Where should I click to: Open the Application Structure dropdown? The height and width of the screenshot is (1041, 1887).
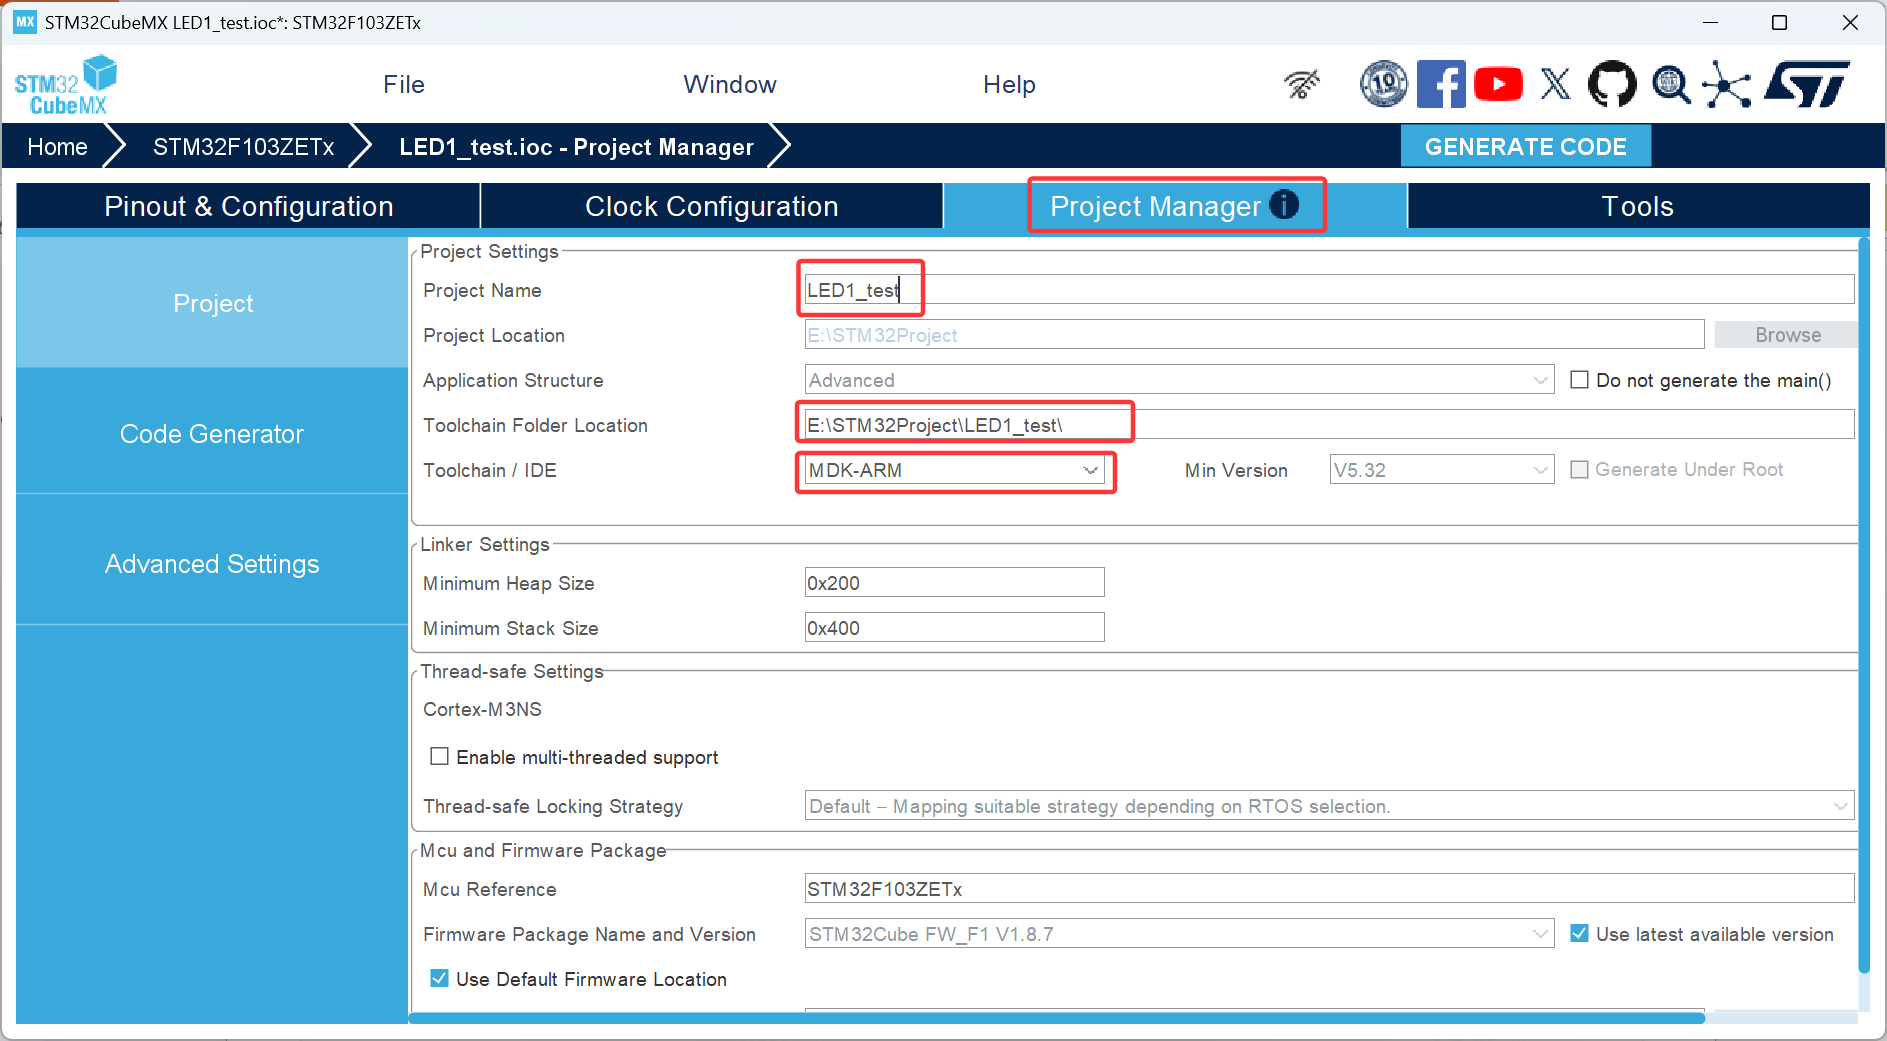(x=1179, y=380)
